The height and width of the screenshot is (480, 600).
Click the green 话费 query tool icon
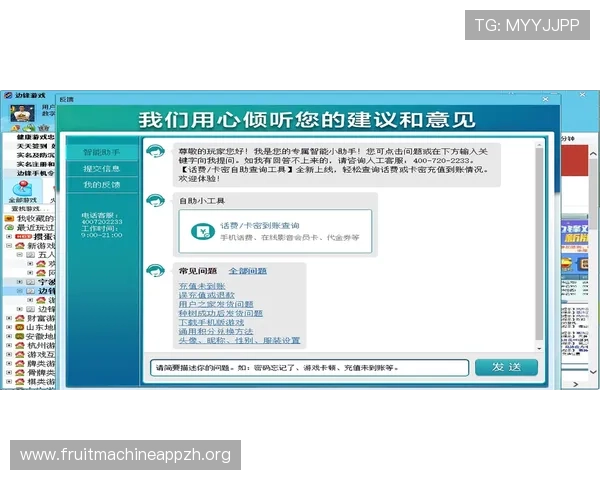point(202,232)
